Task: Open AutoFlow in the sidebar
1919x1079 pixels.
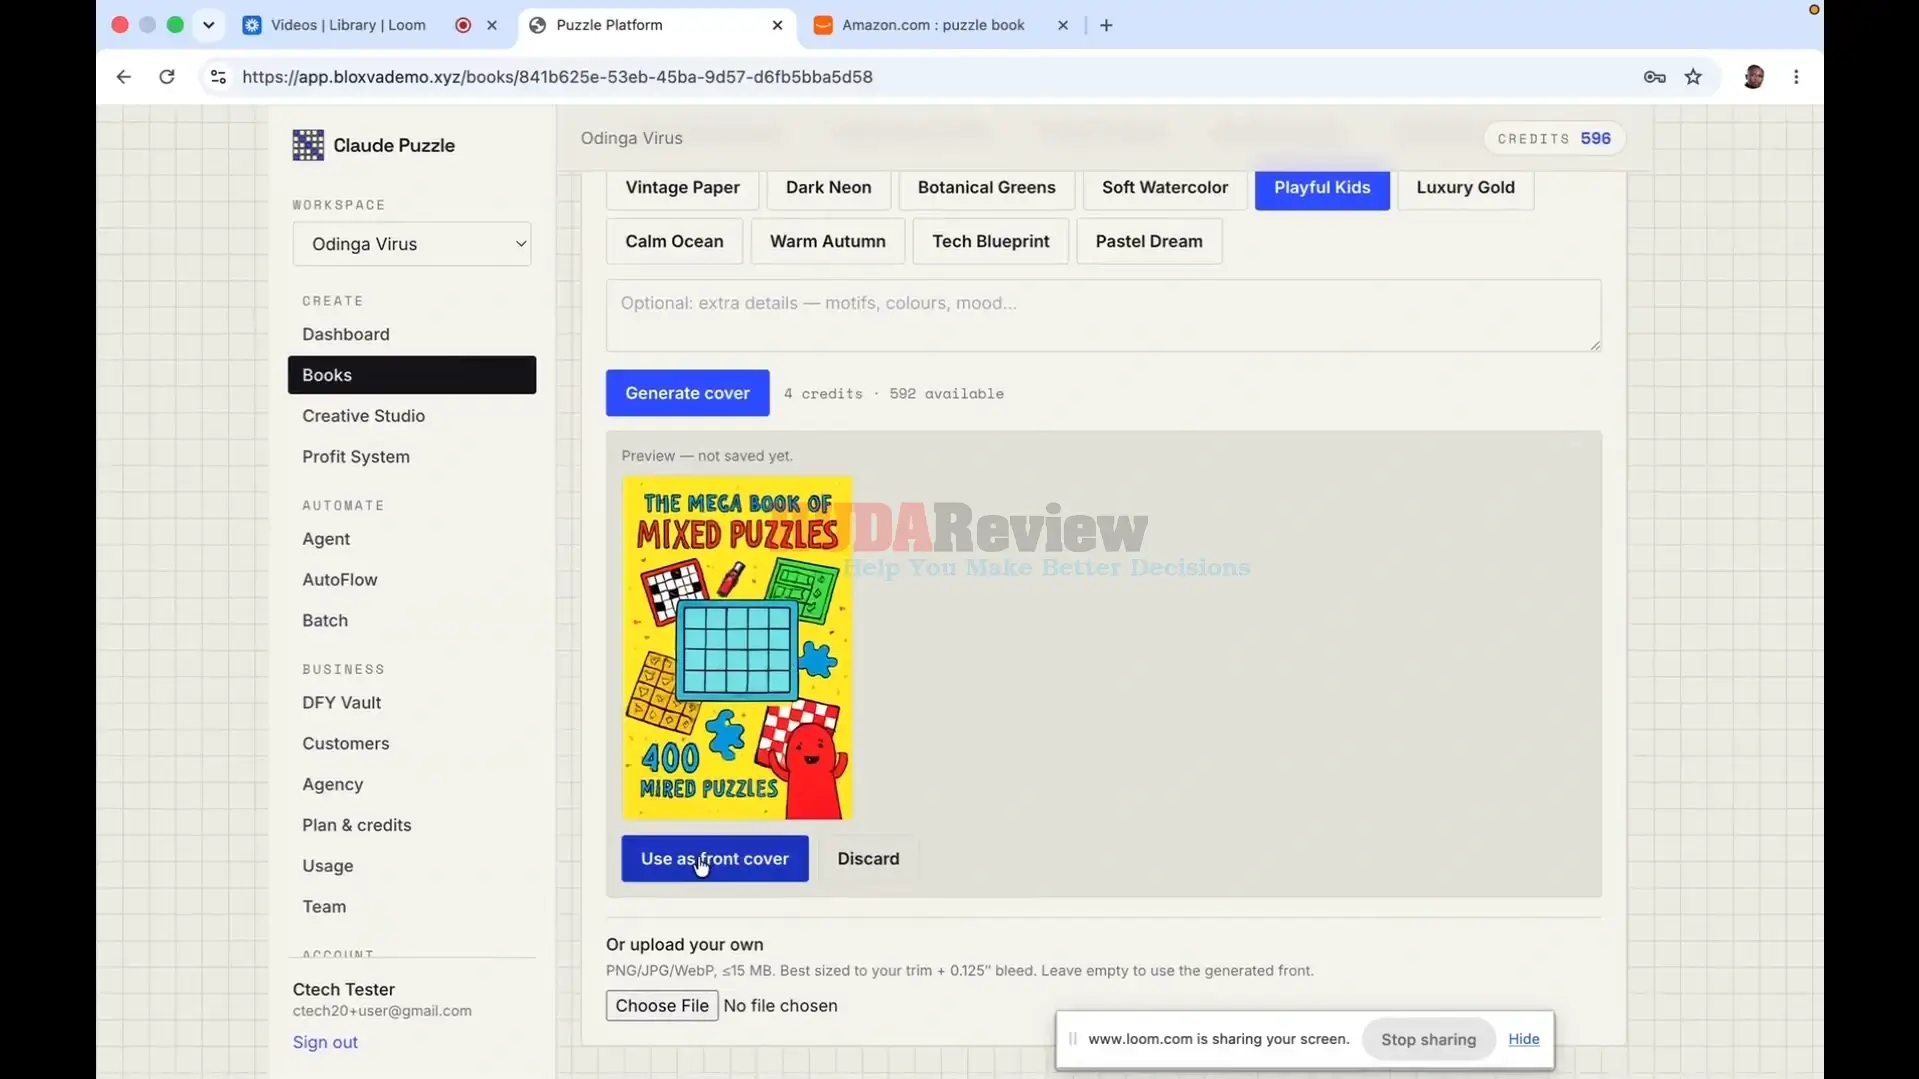Action: 412,580
